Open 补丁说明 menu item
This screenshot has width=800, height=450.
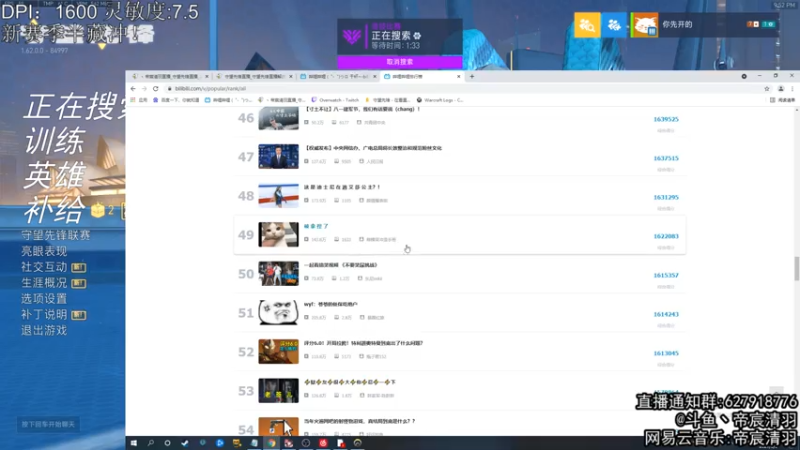[44, 314]
